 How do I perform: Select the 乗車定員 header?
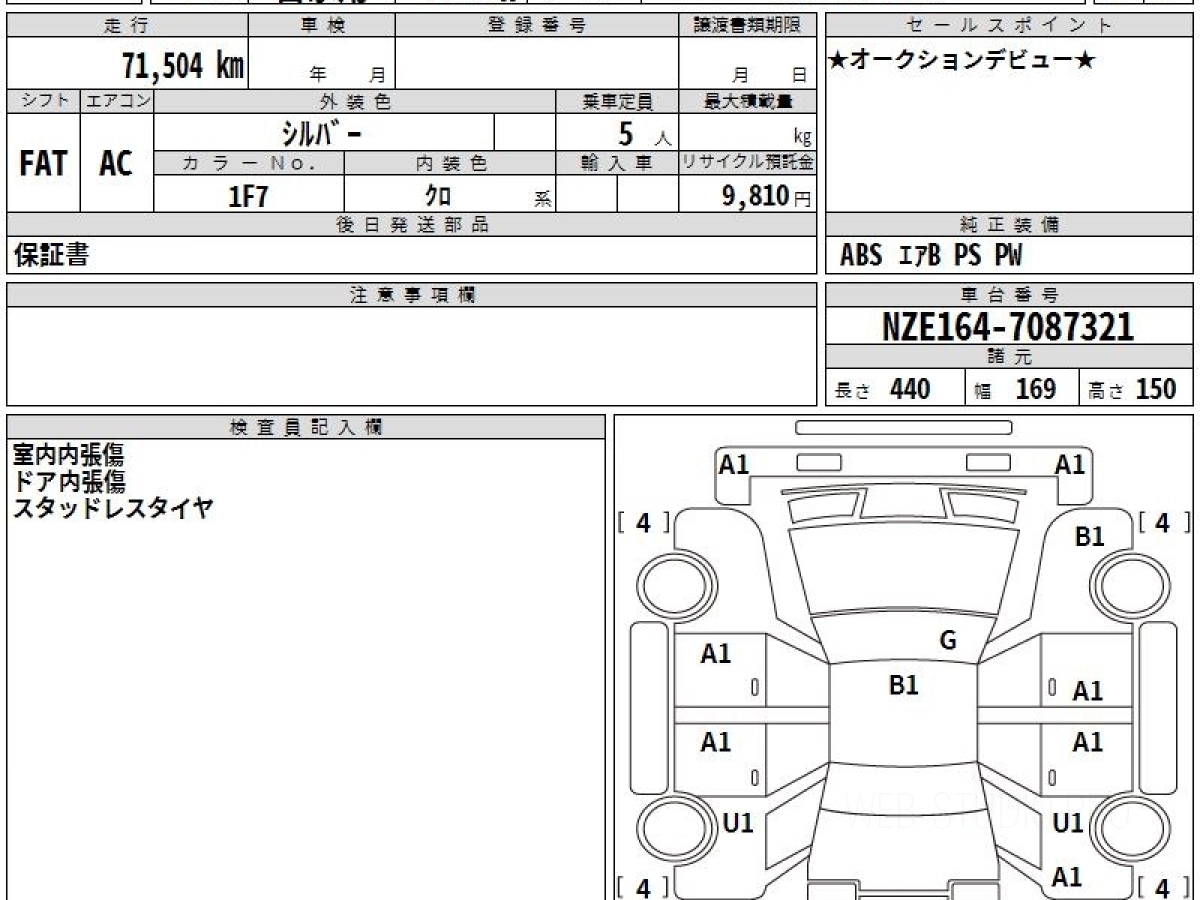(x=617, y=101)
